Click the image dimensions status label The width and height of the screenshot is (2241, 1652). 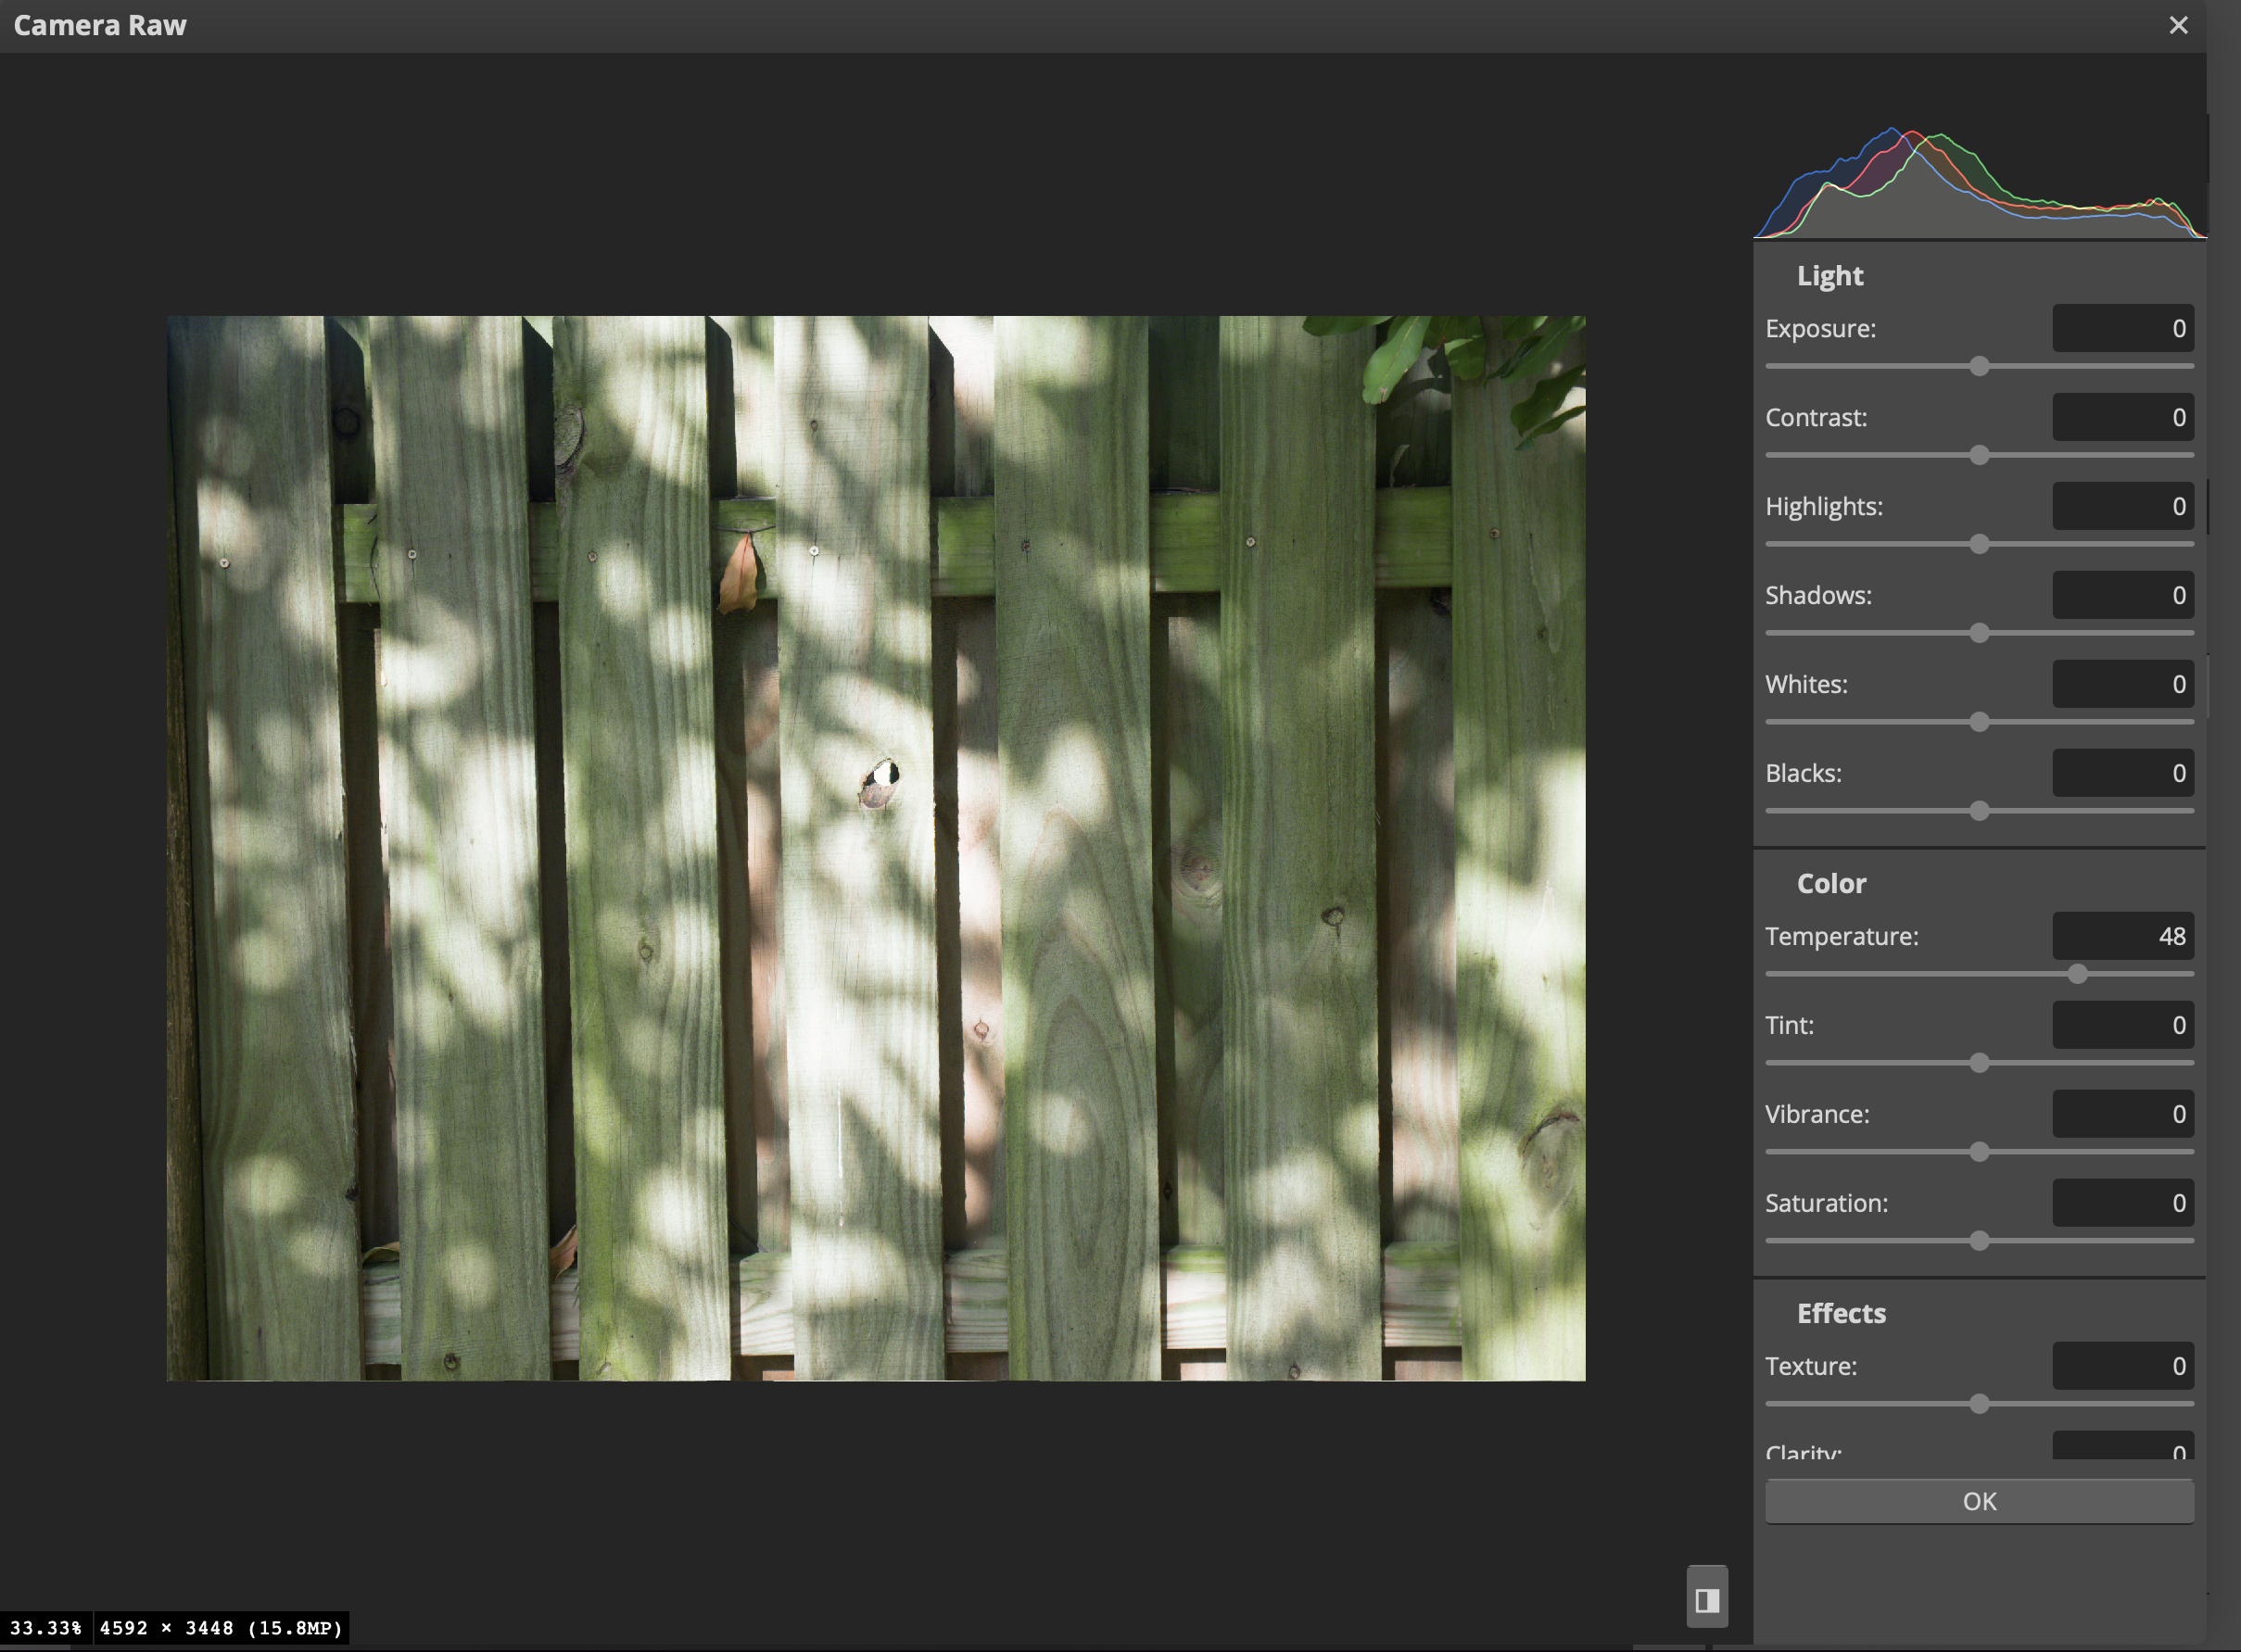tap(221, 1628)
